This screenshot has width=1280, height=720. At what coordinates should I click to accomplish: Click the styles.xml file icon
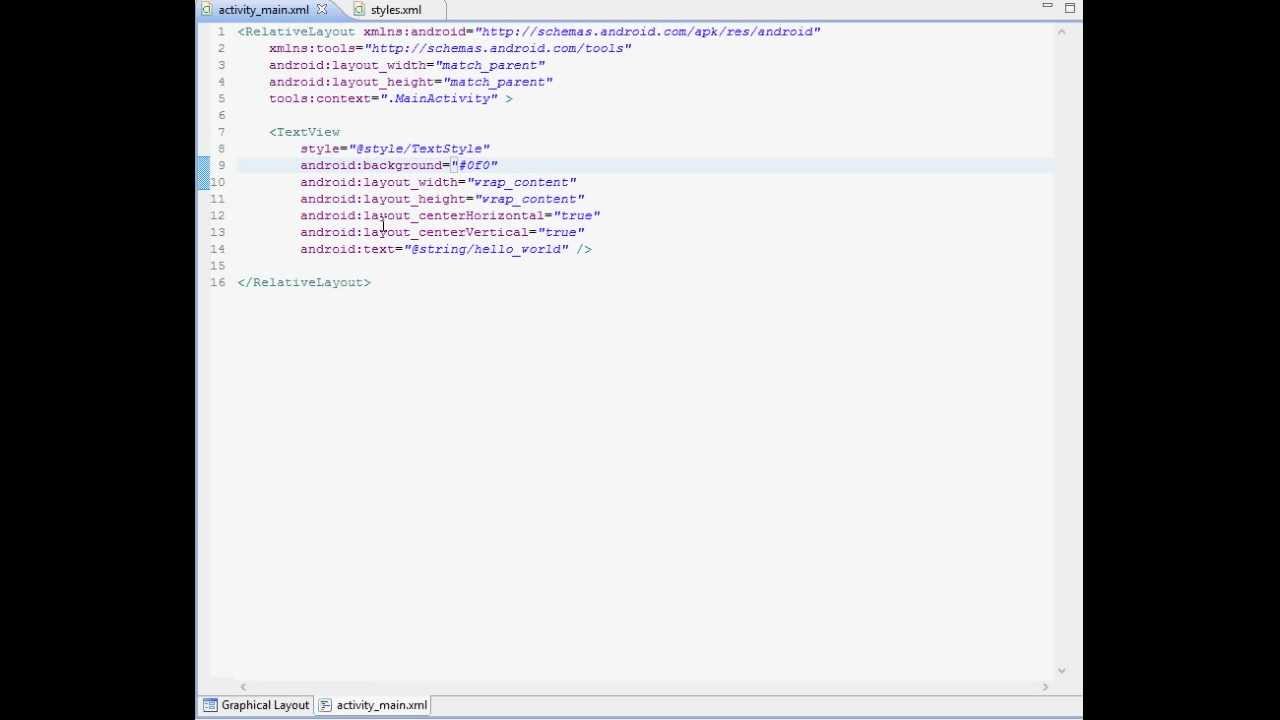[359, 10]
